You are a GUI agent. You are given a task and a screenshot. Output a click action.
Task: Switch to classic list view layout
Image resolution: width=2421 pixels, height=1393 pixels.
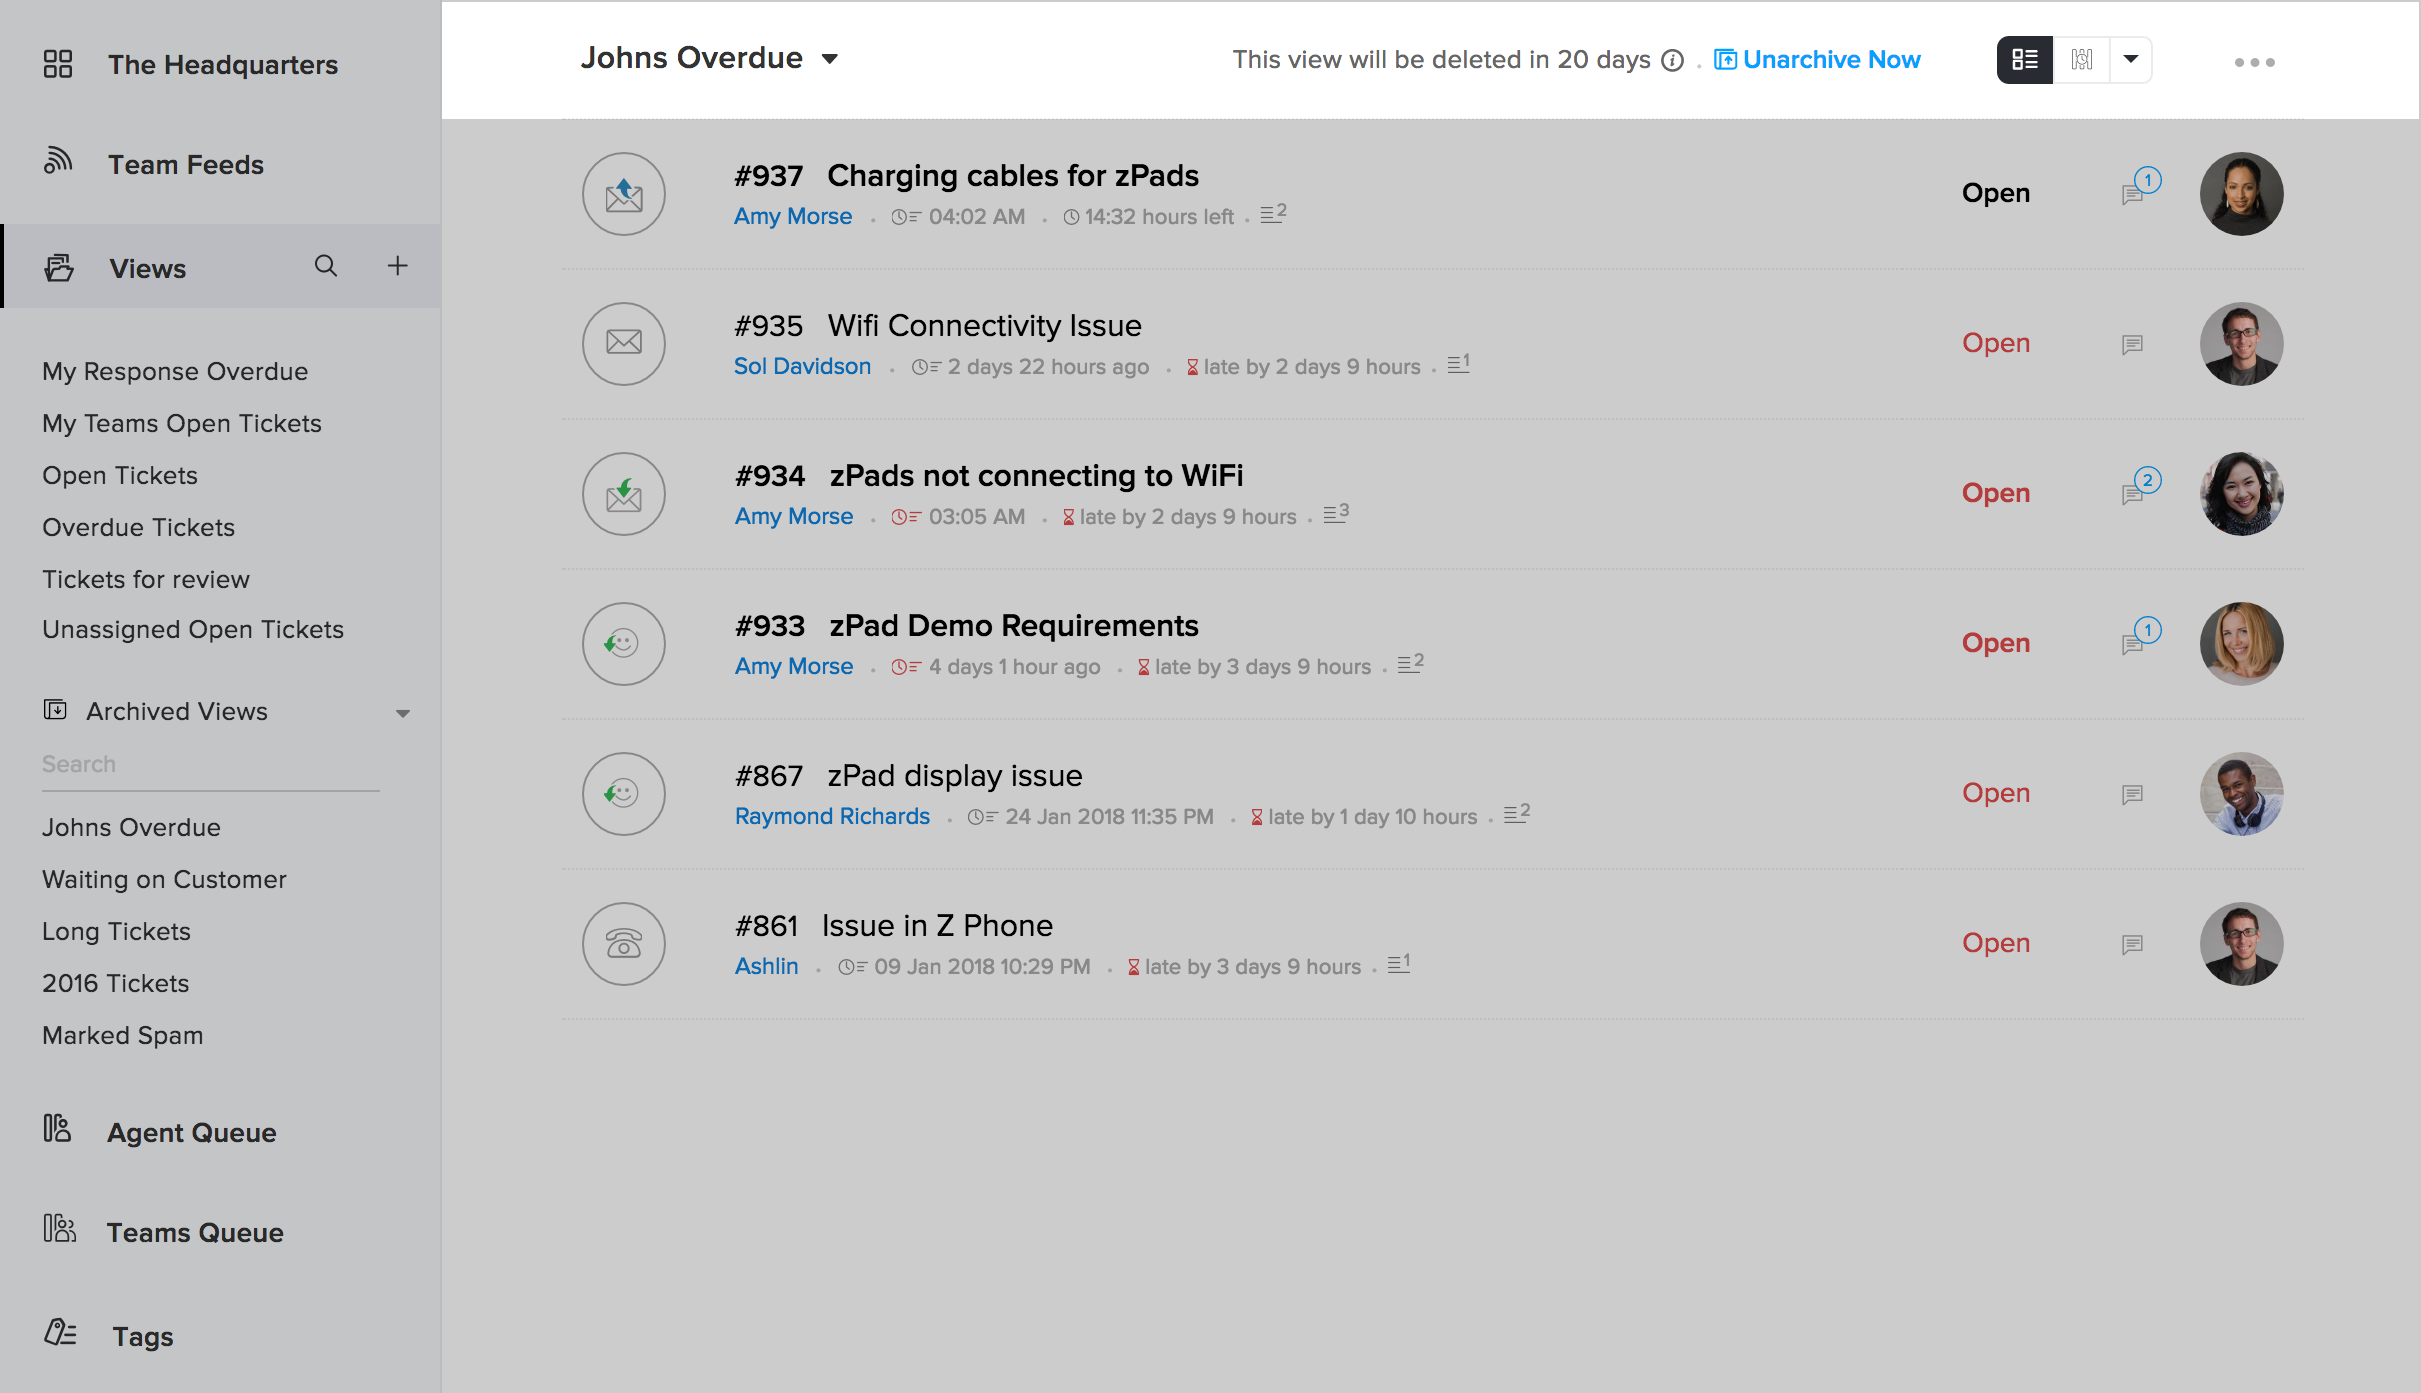click(x=2025, y=60)
